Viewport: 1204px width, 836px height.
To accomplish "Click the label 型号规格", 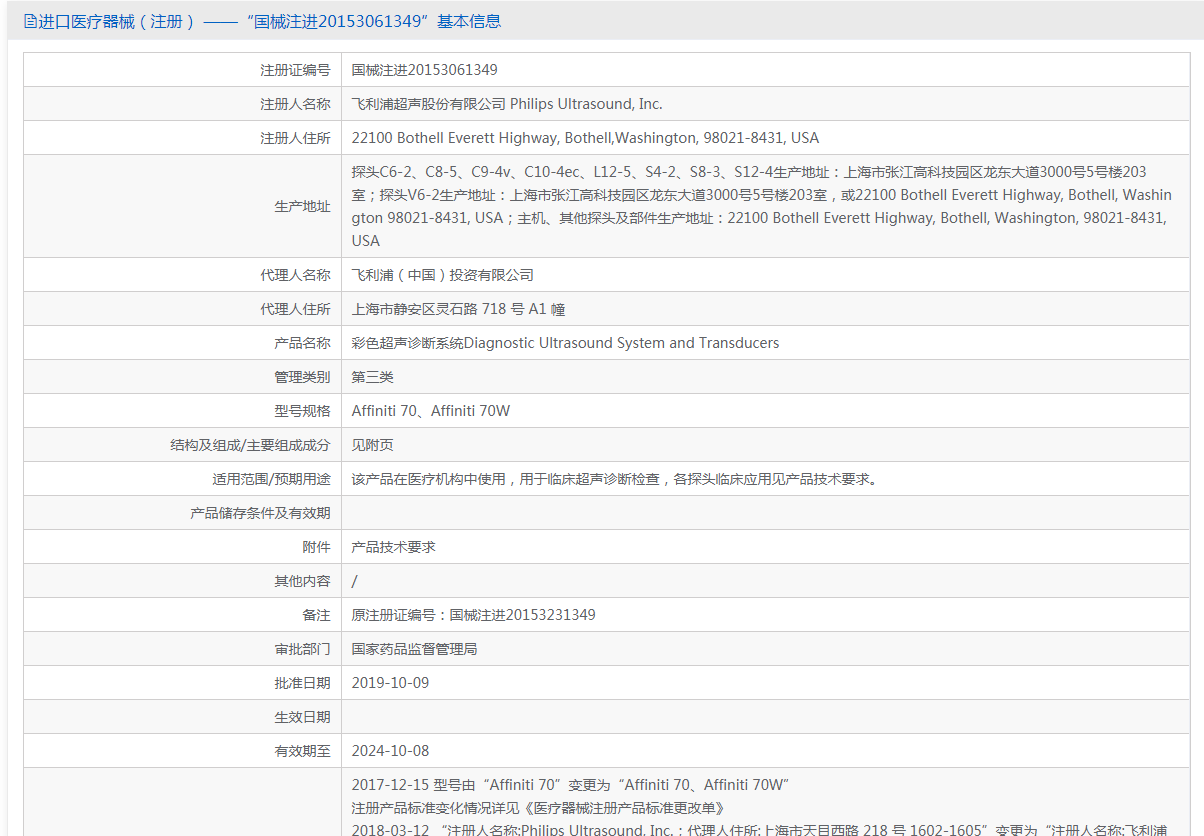I will coord(302,411).
